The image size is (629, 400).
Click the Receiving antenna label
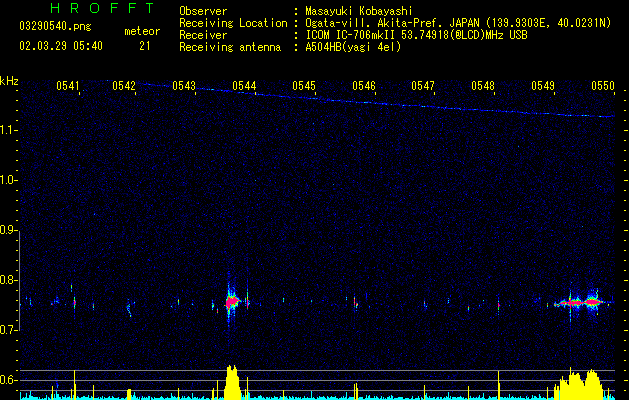(x=230, y=47)
